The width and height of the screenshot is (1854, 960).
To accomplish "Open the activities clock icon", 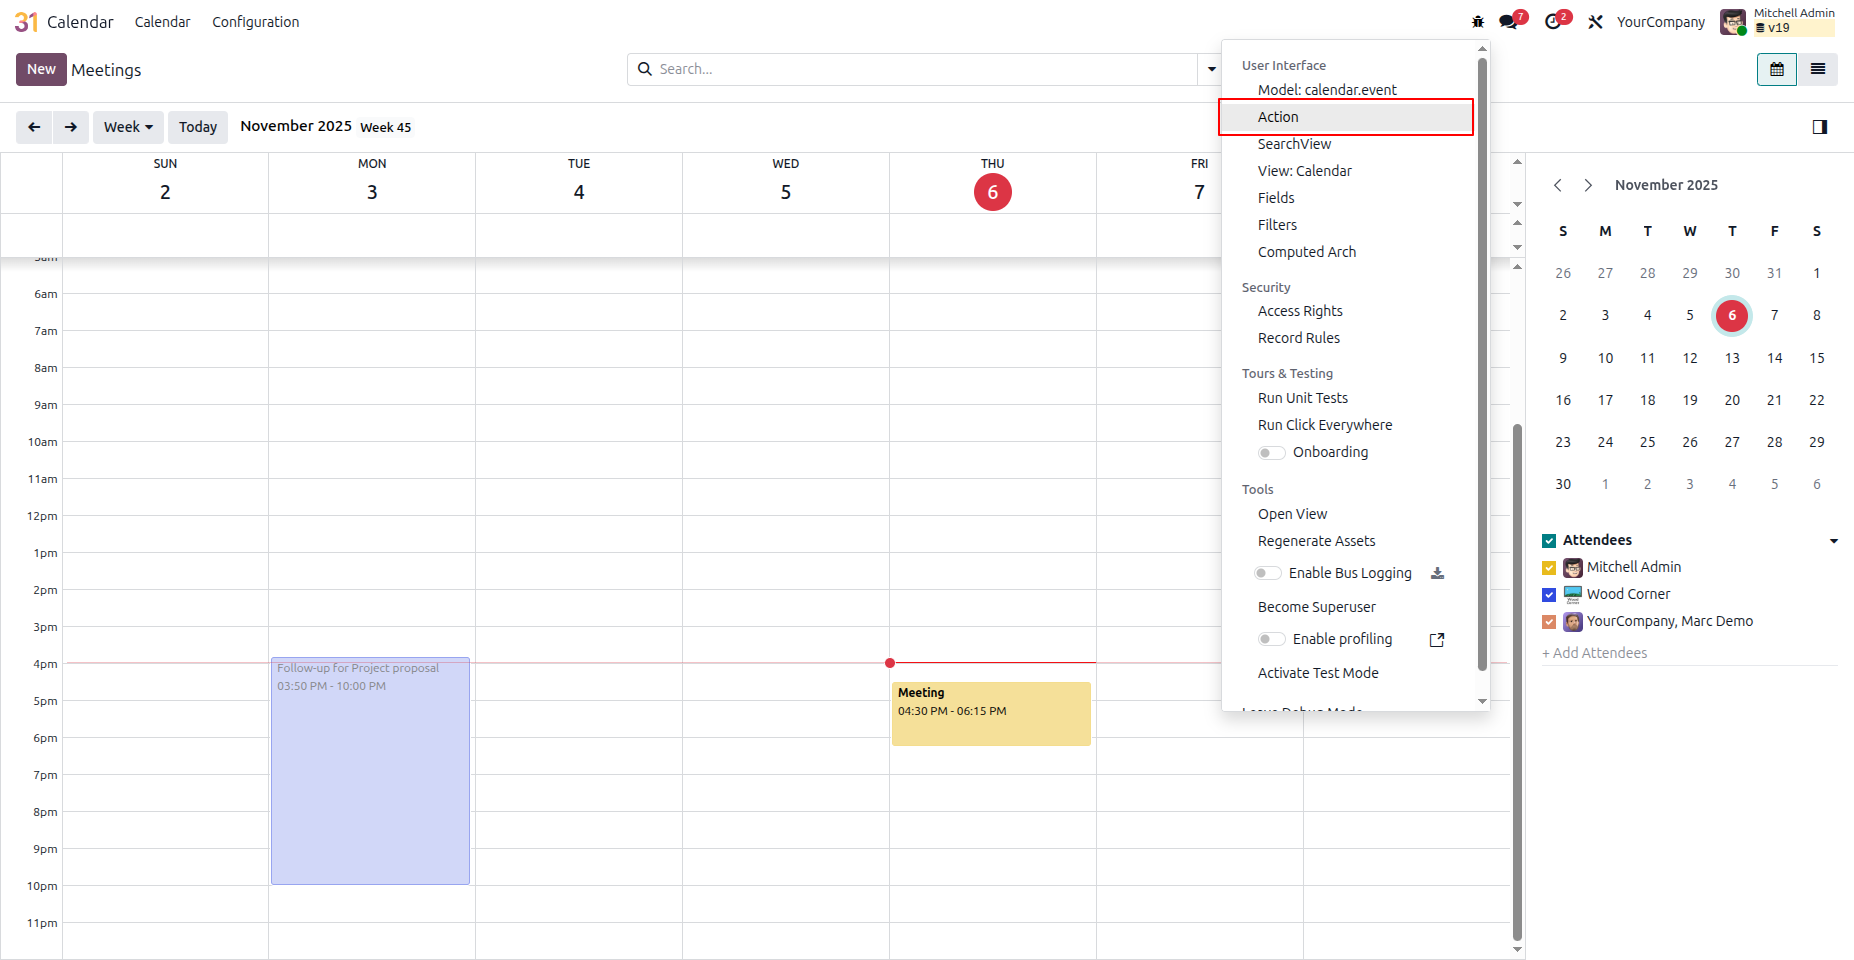I will coord(1553,22).
